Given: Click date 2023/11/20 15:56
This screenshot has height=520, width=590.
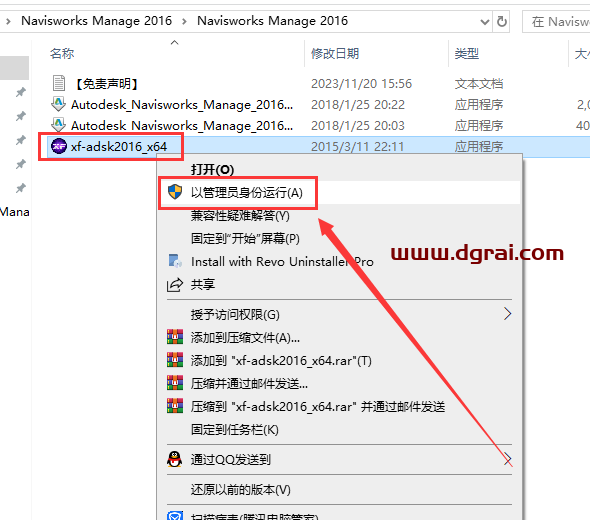Looking at the screenshot, I should 361,84.
